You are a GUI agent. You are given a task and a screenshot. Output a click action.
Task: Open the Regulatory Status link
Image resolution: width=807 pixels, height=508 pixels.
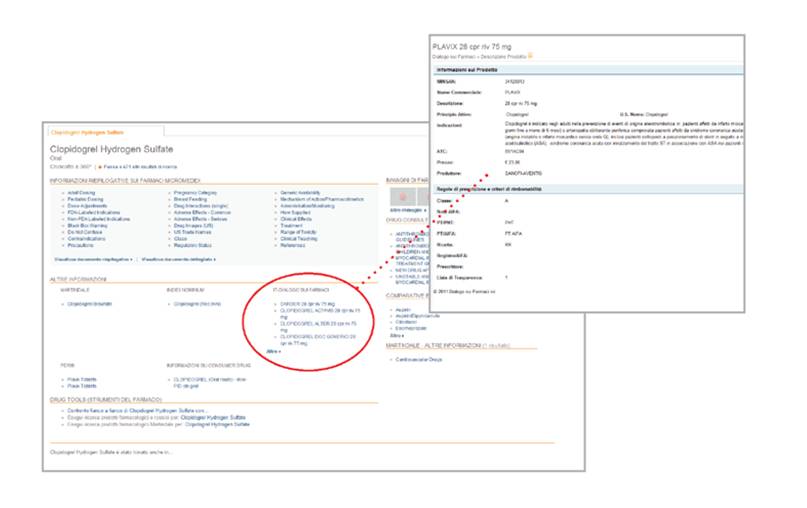point(192,246)
